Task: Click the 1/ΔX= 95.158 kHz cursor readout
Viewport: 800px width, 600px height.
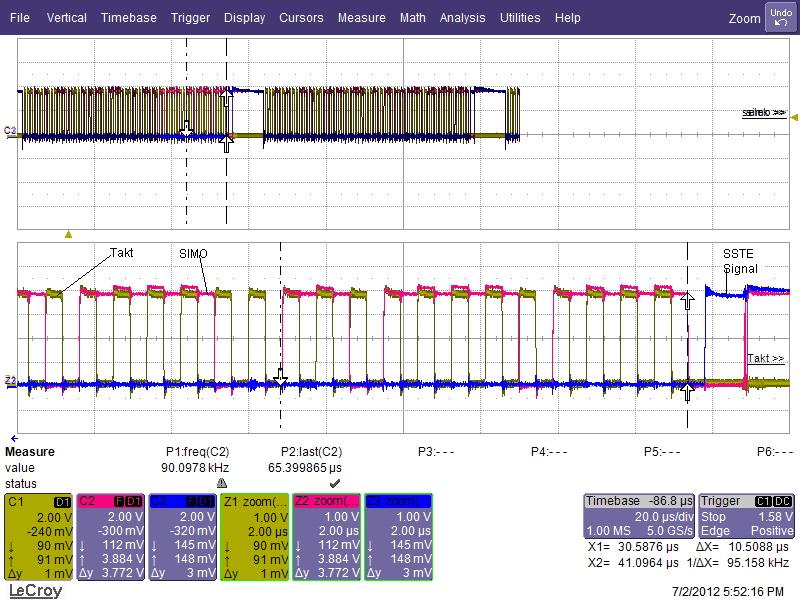Action: pyautogui.click(x=738, y=563)
